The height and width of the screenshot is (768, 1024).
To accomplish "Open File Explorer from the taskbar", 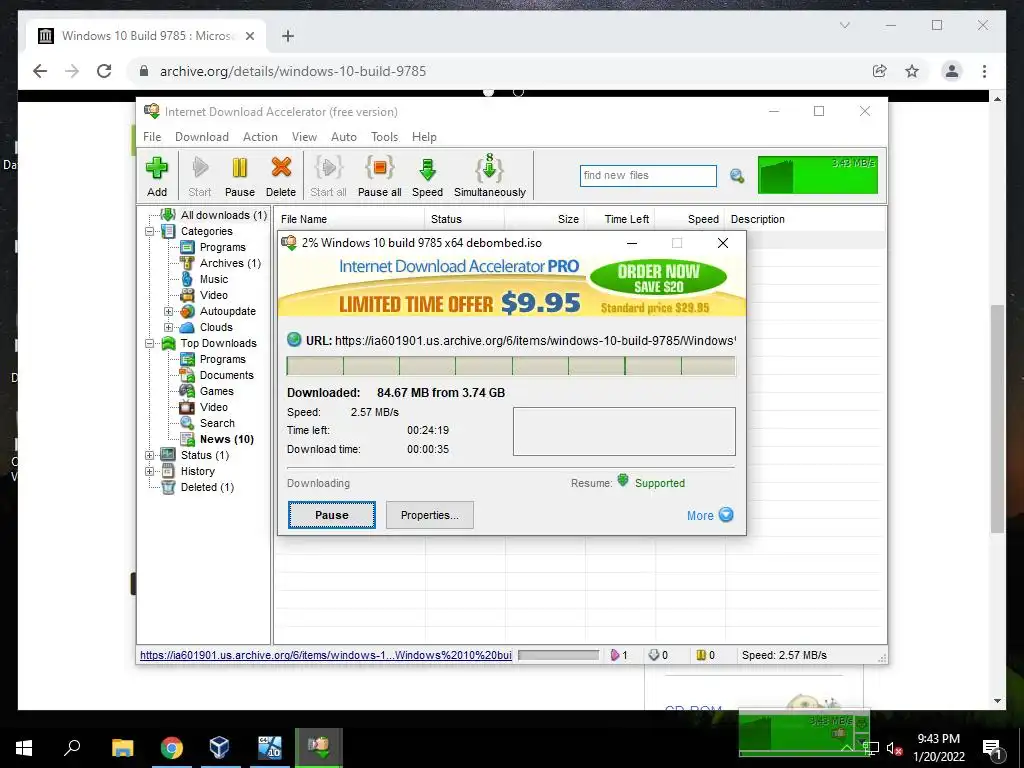I will click(123, 747).
